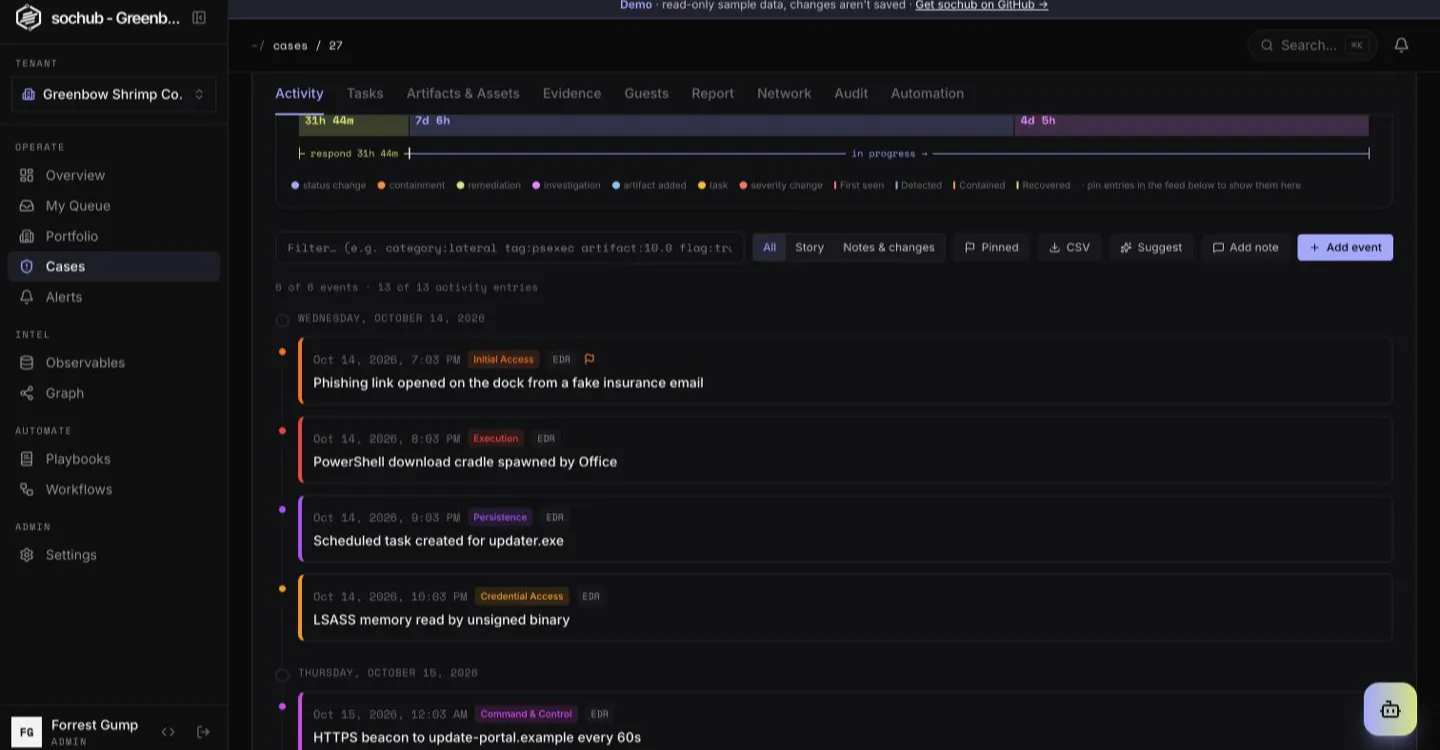Open the Search box in top bar
Screen dimensions: 1440x750
pyautogui.click(x=1313, y=45)
